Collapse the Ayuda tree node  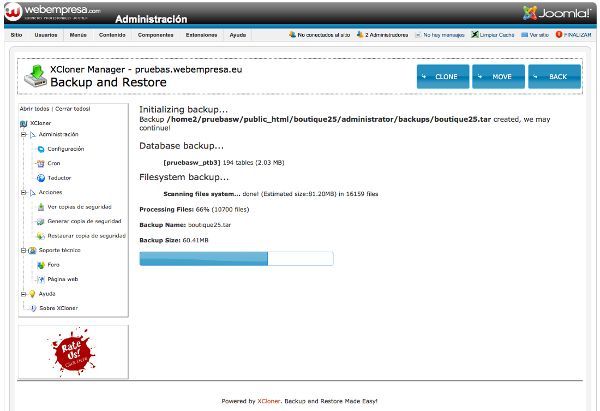[x=24, y=294]
